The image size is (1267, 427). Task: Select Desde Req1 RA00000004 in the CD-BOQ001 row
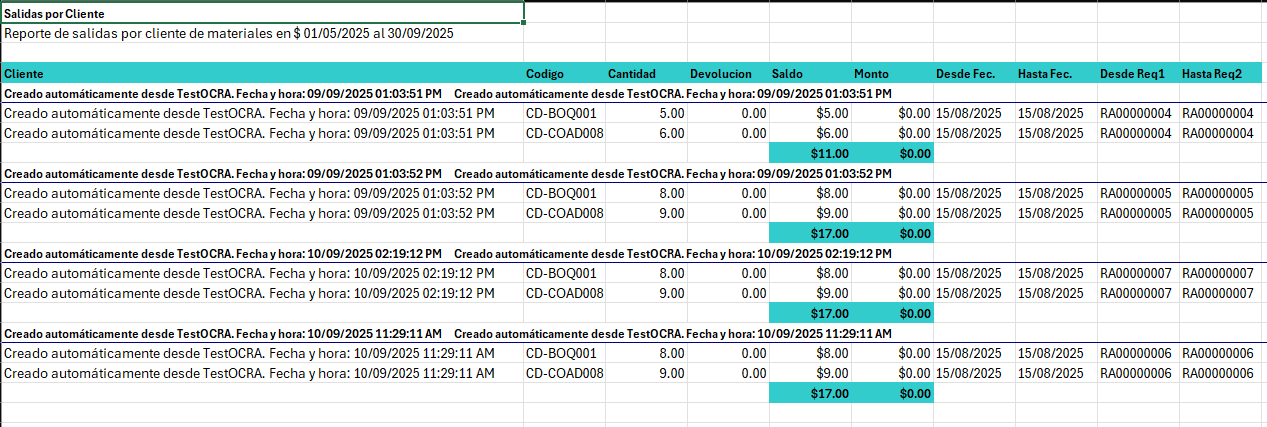pos(1138,113)
